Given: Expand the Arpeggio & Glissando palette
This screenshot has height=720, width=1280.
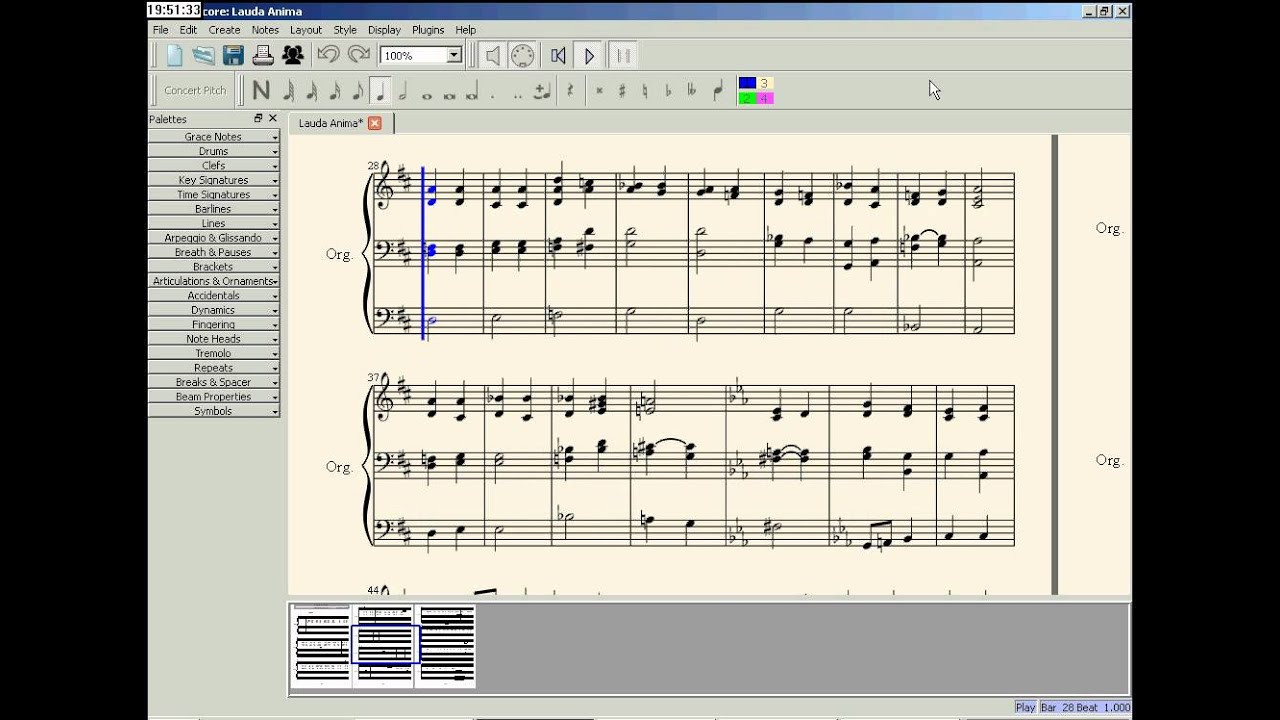Looking at the screenshot, I should 213,238.
